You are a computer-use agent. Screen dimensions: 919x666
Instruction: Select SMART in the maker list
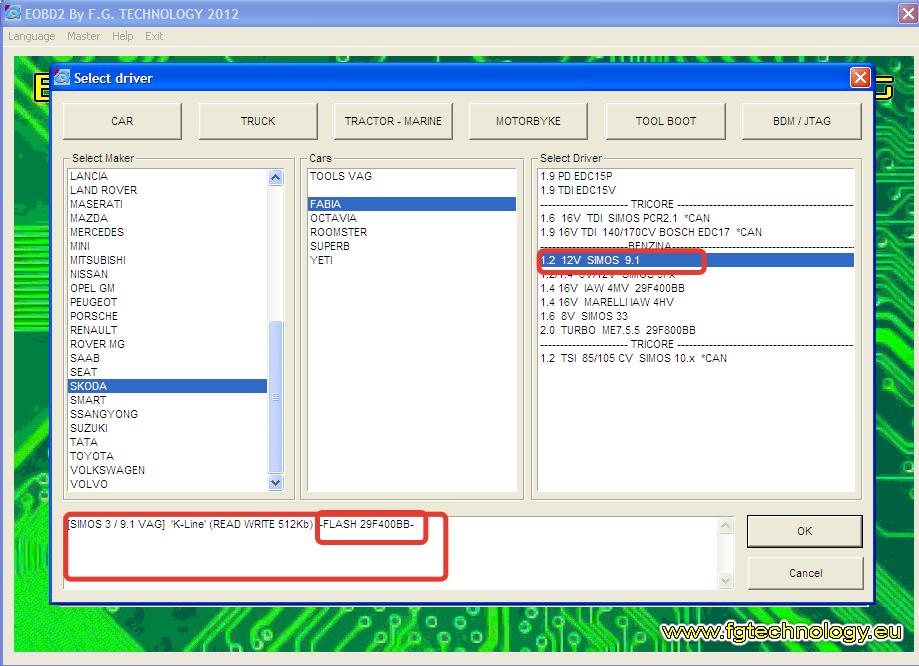(168, 400)
